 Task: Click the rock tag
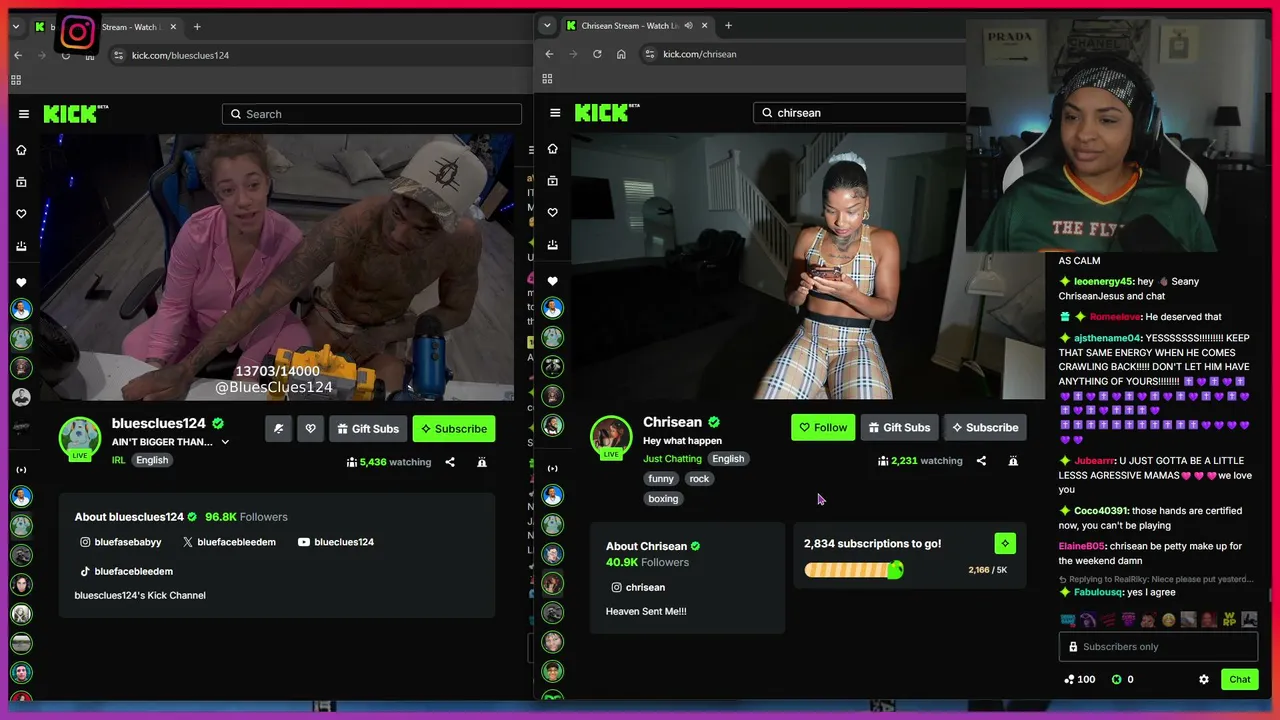point(699,479)
